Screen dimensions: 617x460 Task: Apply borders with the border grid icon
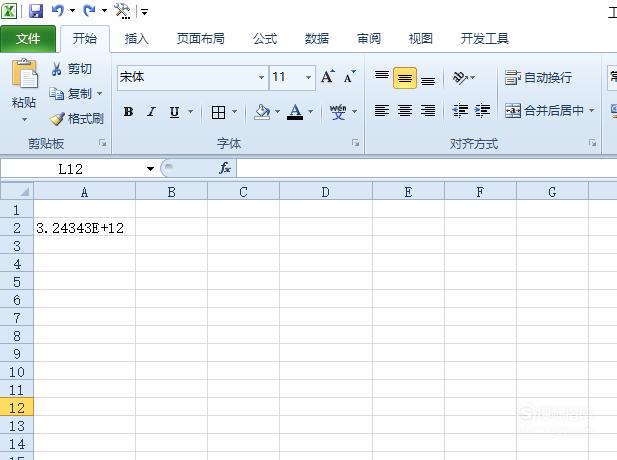(x=218, y=112)
